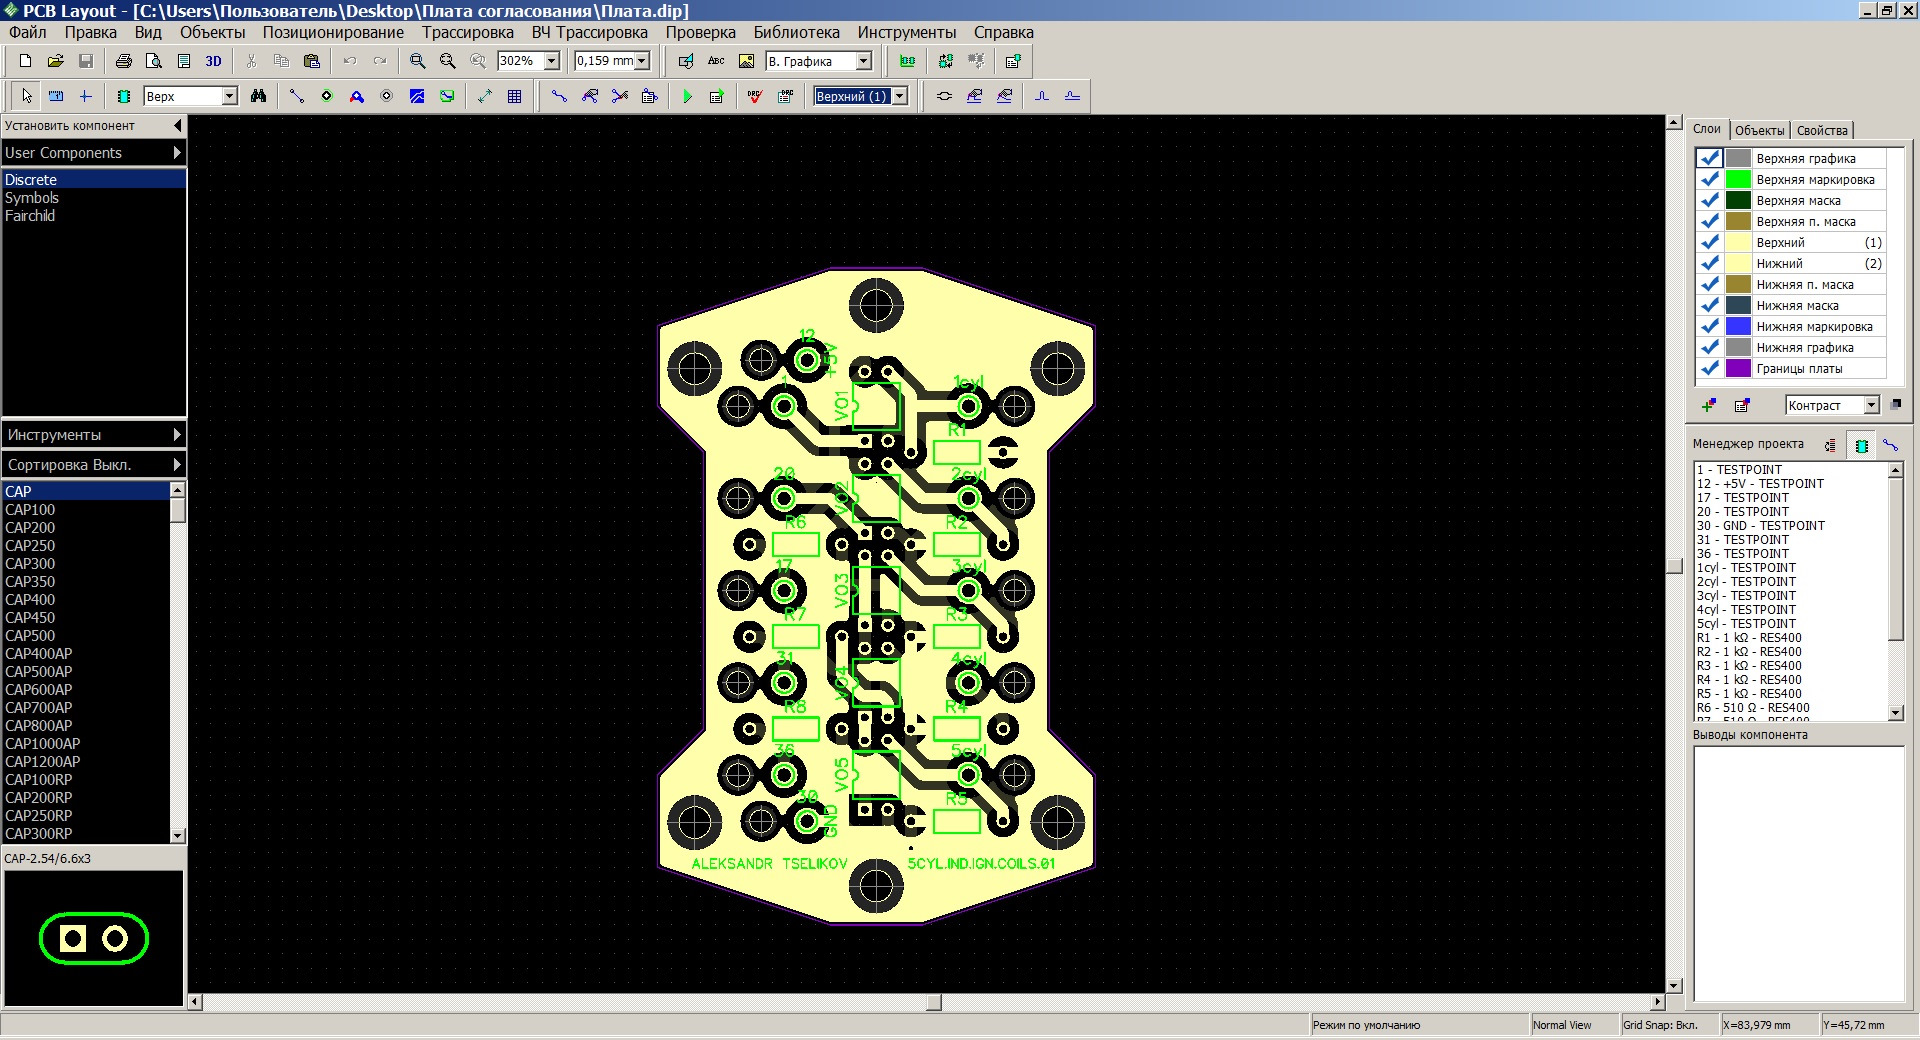Toggle visibility of Верхний layer
Viewport: 1920px width, 1040px height.
(1709, 242)
